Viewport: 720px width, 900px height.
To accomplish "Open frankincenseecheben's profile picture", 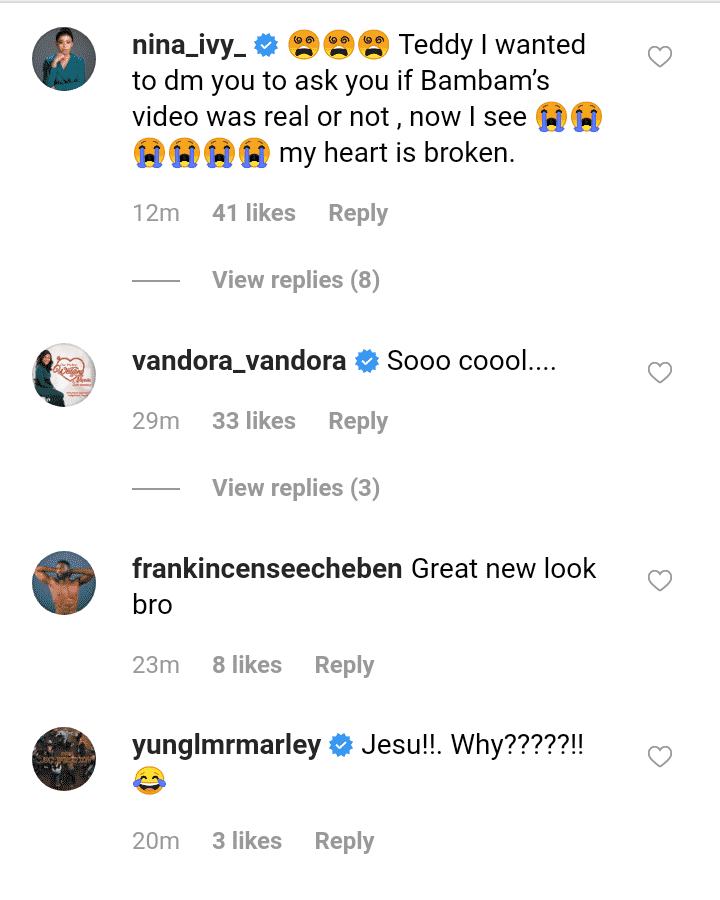I will tap(64, 583).
